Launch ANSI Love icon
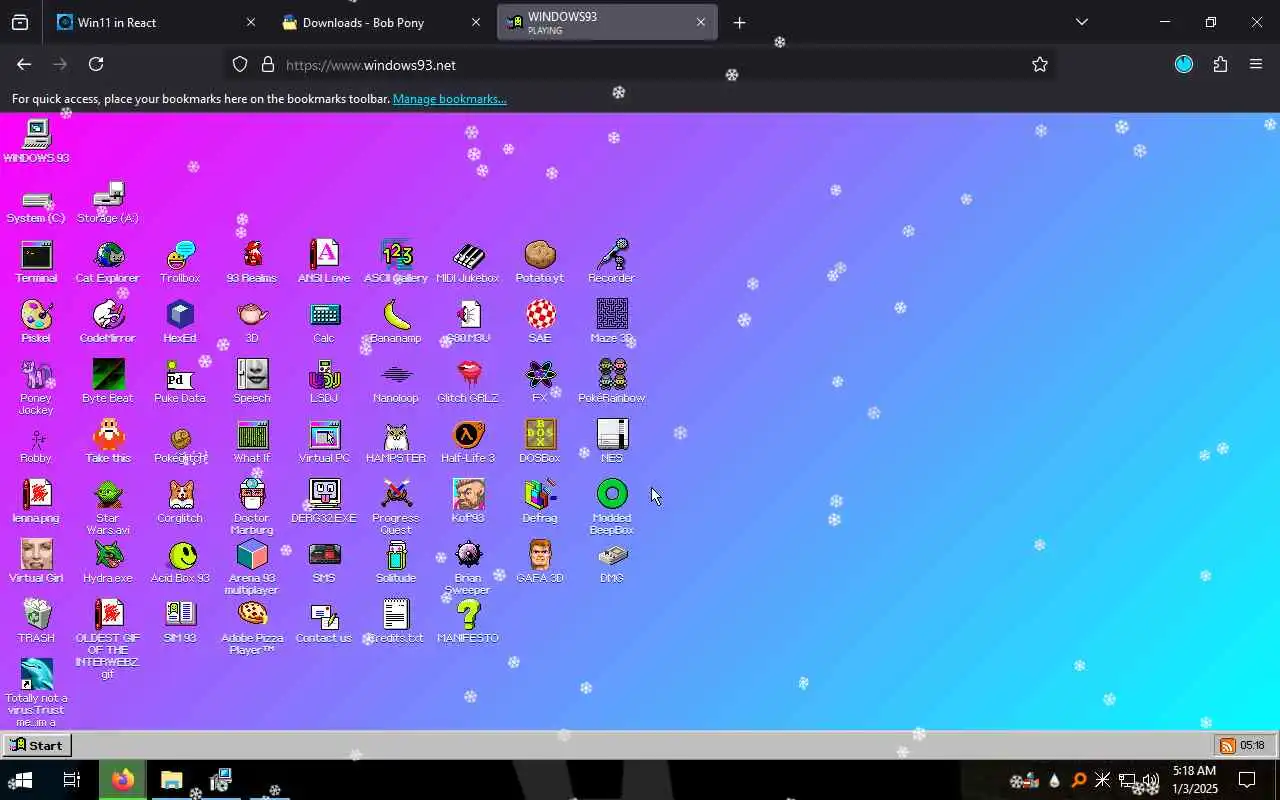 tap(324, 262)
